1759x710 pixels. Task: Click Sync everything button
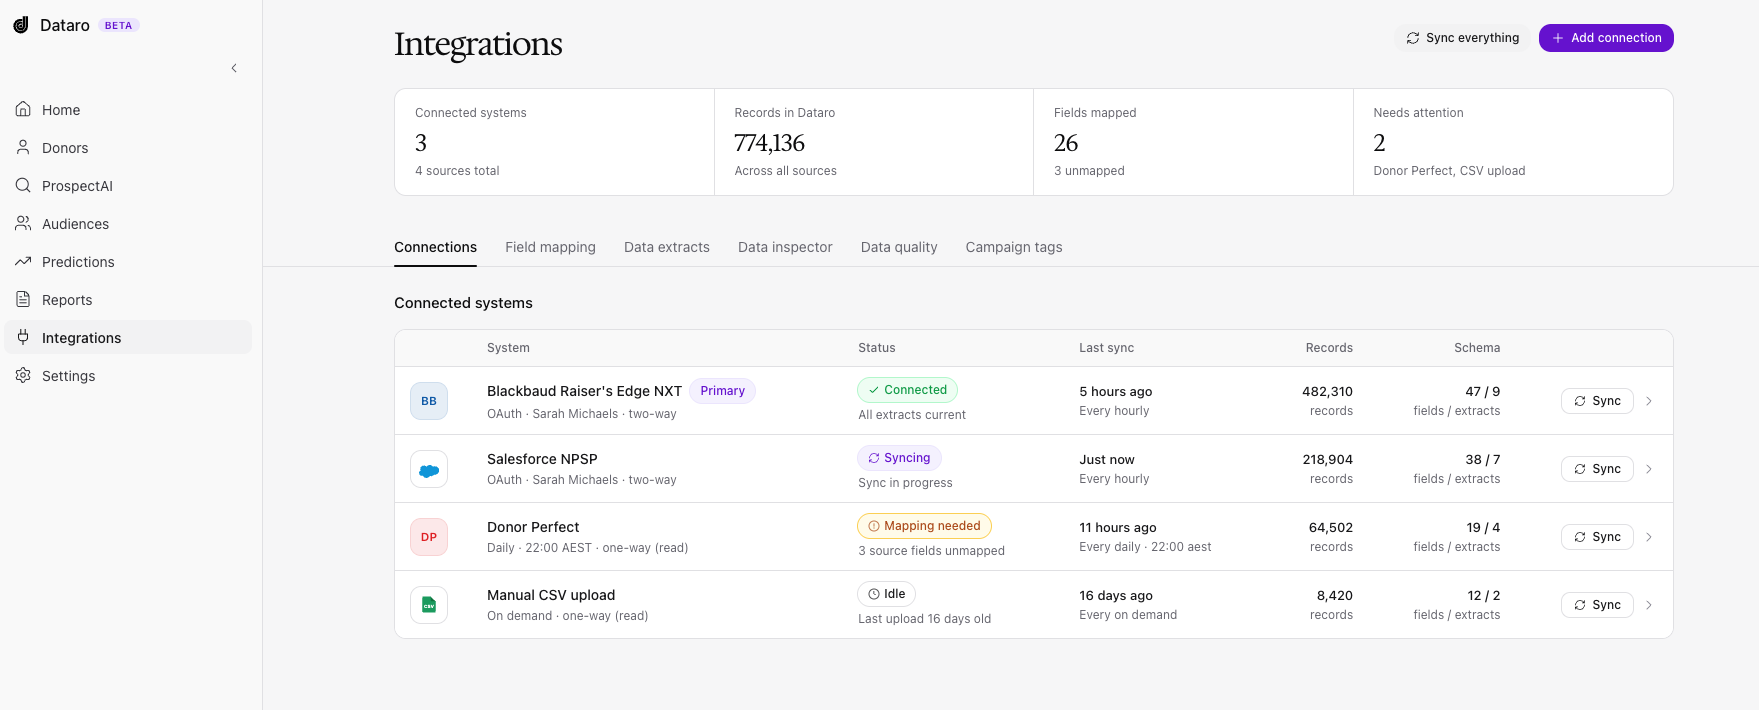coord(1462,38)
